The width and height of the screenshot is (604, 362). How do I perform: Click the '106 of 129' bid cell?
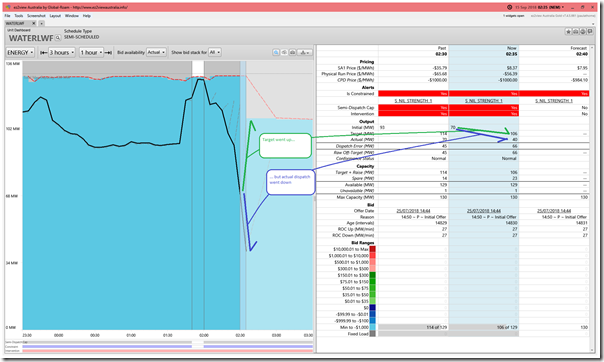point(484,327)
